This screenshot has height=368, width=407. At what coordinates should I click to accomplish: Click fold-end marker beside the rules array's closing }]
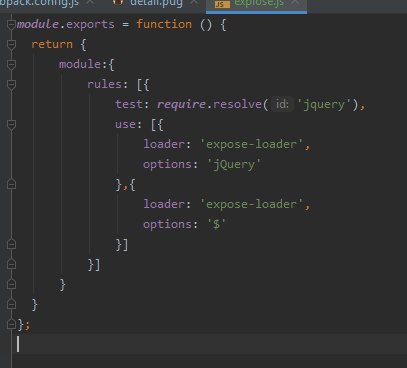tap(11, 264)
